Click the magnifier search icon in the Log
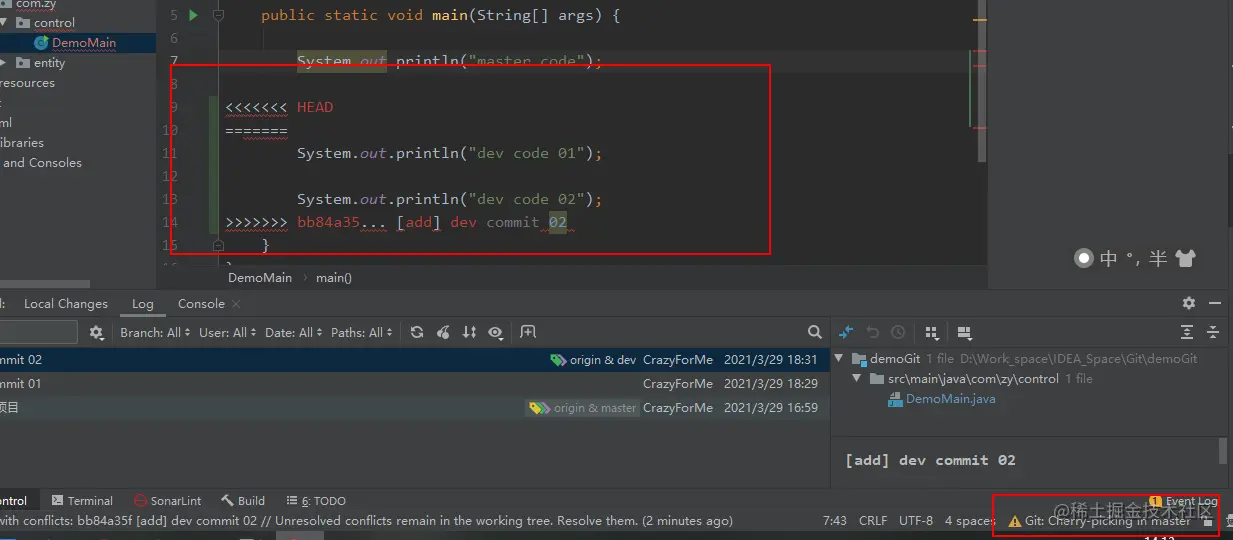 pyautogui.click(x=815, y=332)
